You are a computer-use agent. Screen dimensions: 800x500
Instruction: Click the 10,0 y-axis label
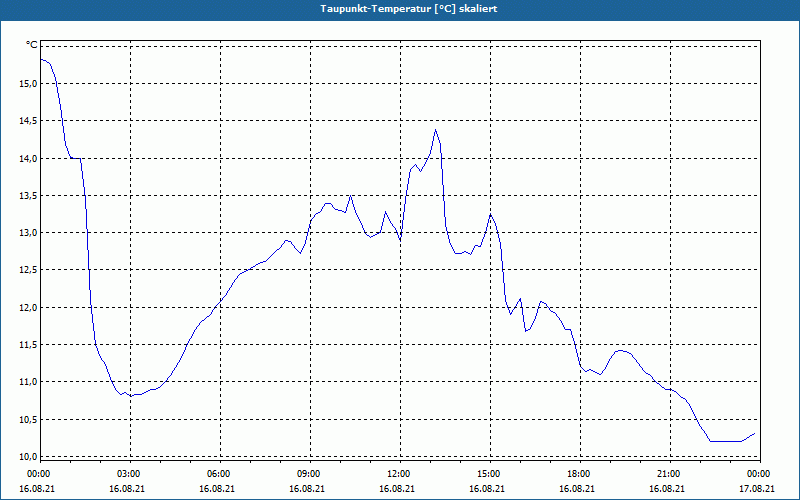click(x=29, y=457)
